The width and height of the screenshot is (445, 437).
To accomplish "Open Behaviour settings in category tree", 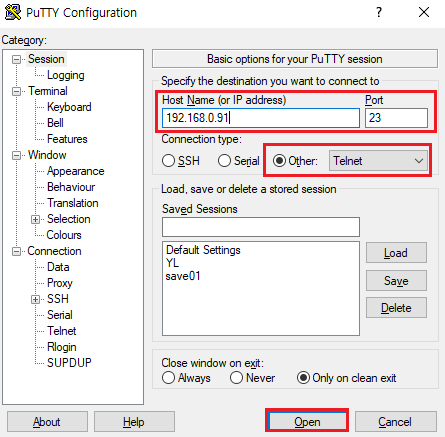I will coord(71,187).
